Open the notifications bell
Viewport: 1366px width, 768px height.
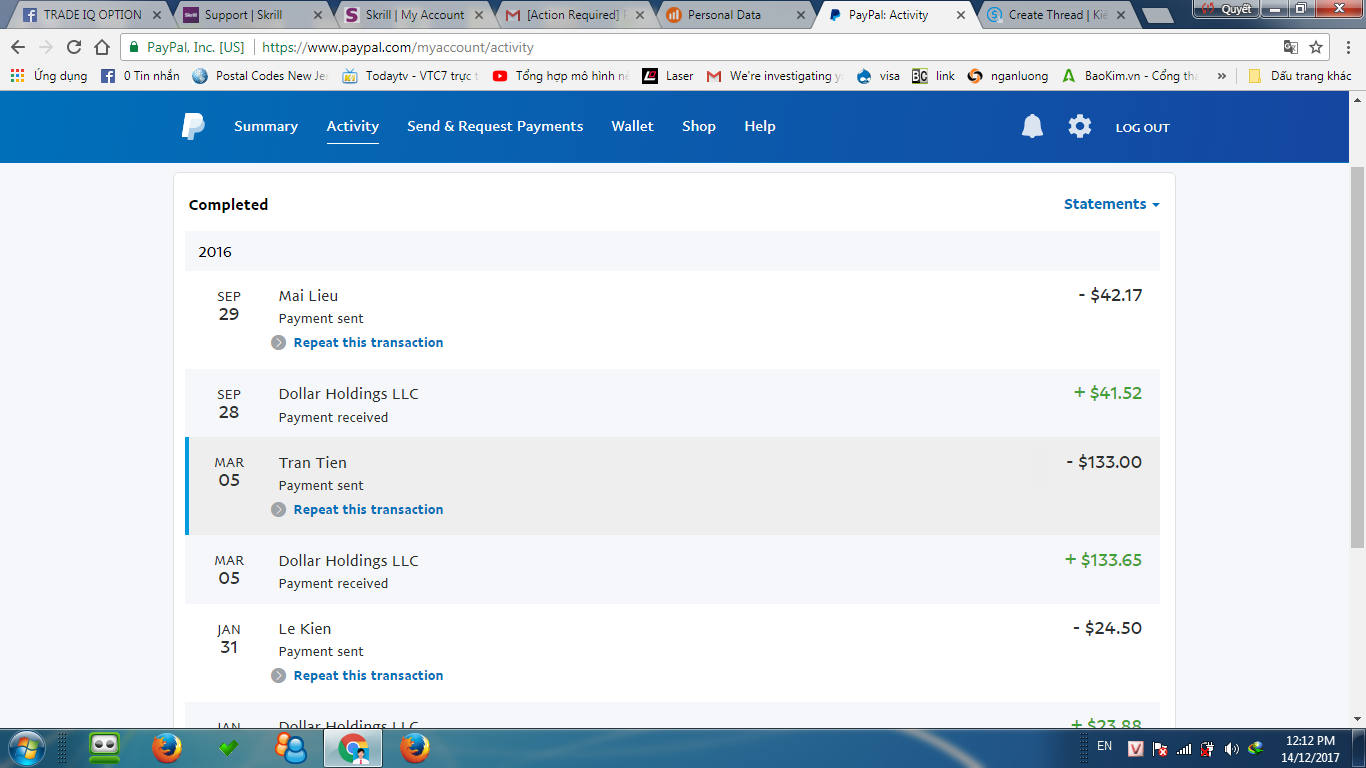tap(1032, 126)
